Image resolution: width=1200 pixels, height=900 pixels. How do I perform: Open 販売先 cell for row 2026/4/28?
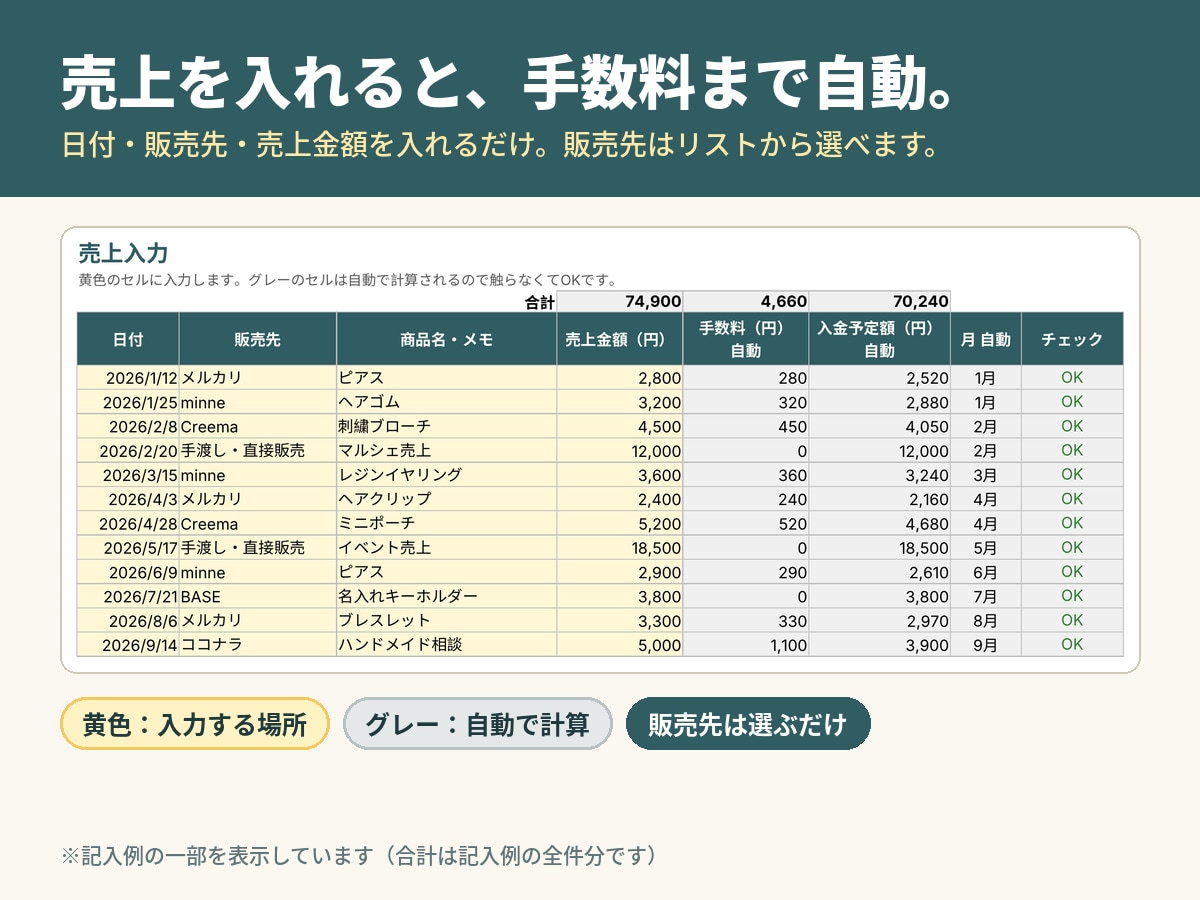pos(258,523)
